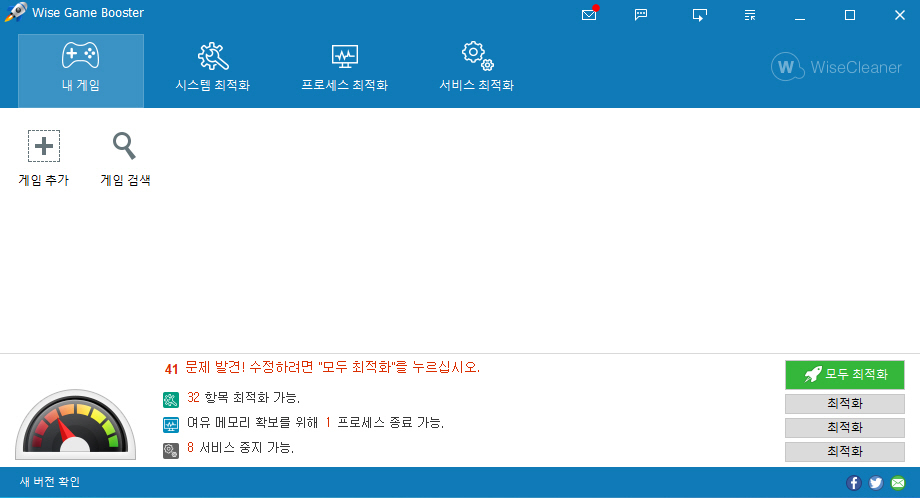Open the Facebook icon in the footer
The image size is (920, 498).
tap(854, 483)
